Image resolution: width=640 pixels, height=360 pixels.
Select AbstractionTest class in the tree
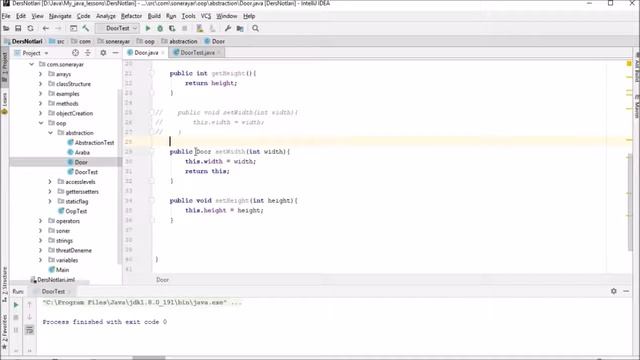pos(90,143)
